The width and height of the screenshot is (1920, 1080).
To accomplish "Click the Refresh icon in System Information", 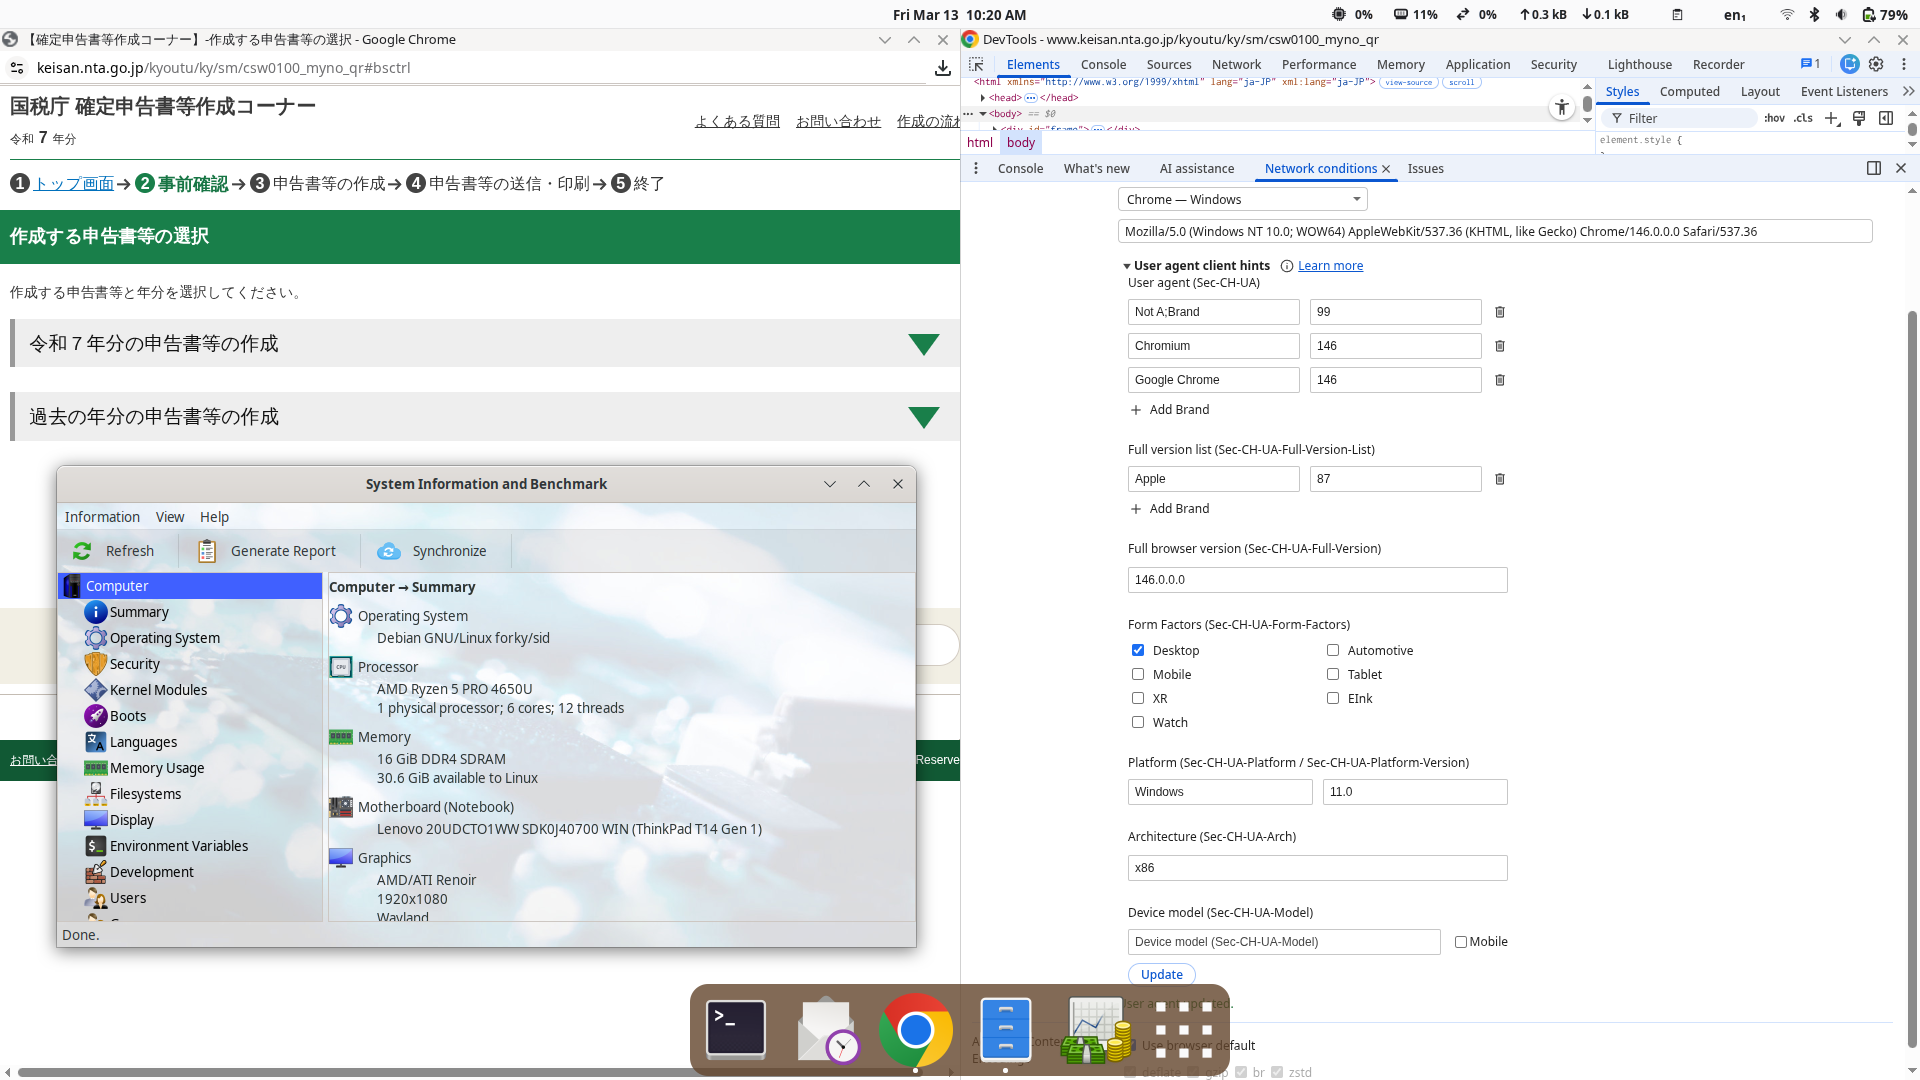I will coord(82,551).
